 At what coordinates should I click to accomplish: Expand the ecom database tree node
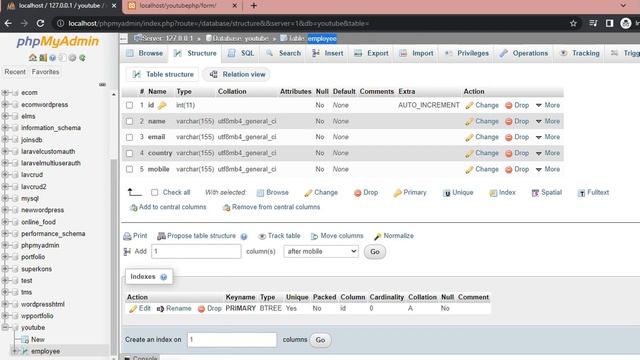point(5,93)
